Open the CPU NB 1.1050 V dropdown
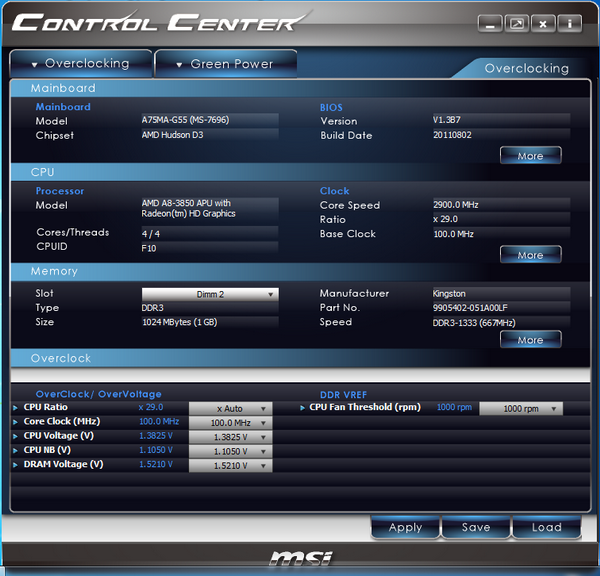 (230, 451)
